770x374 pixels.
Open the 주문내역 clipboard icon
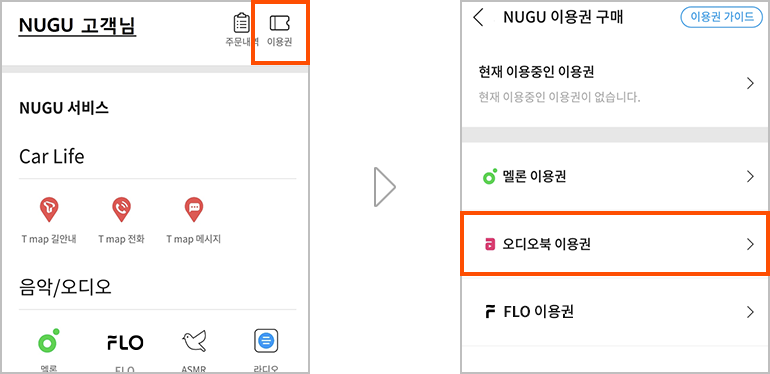pyautogui.click(x=241, y=23)
